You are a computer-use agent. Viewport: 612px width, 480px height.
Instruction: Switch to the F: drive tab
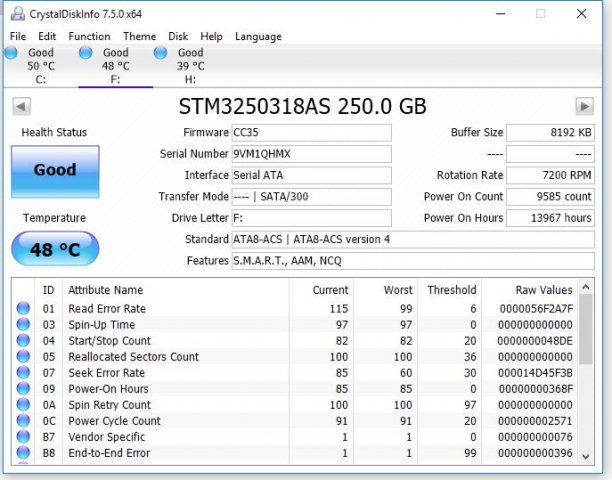pos(115,66)
